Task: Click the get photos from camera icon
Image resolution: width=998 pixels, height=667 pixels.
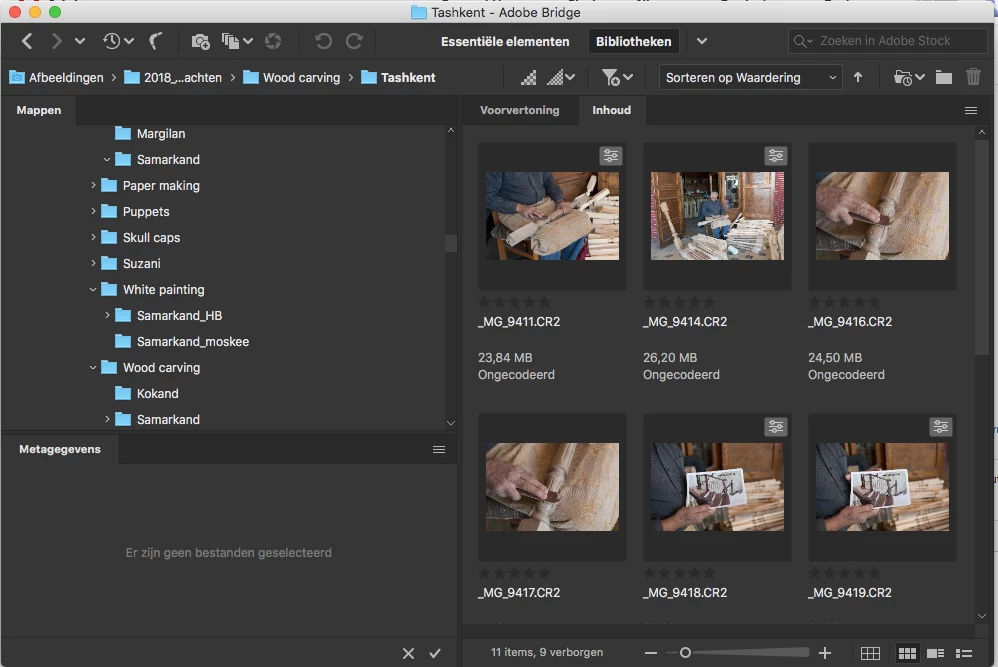Action: tap(200, 41)
